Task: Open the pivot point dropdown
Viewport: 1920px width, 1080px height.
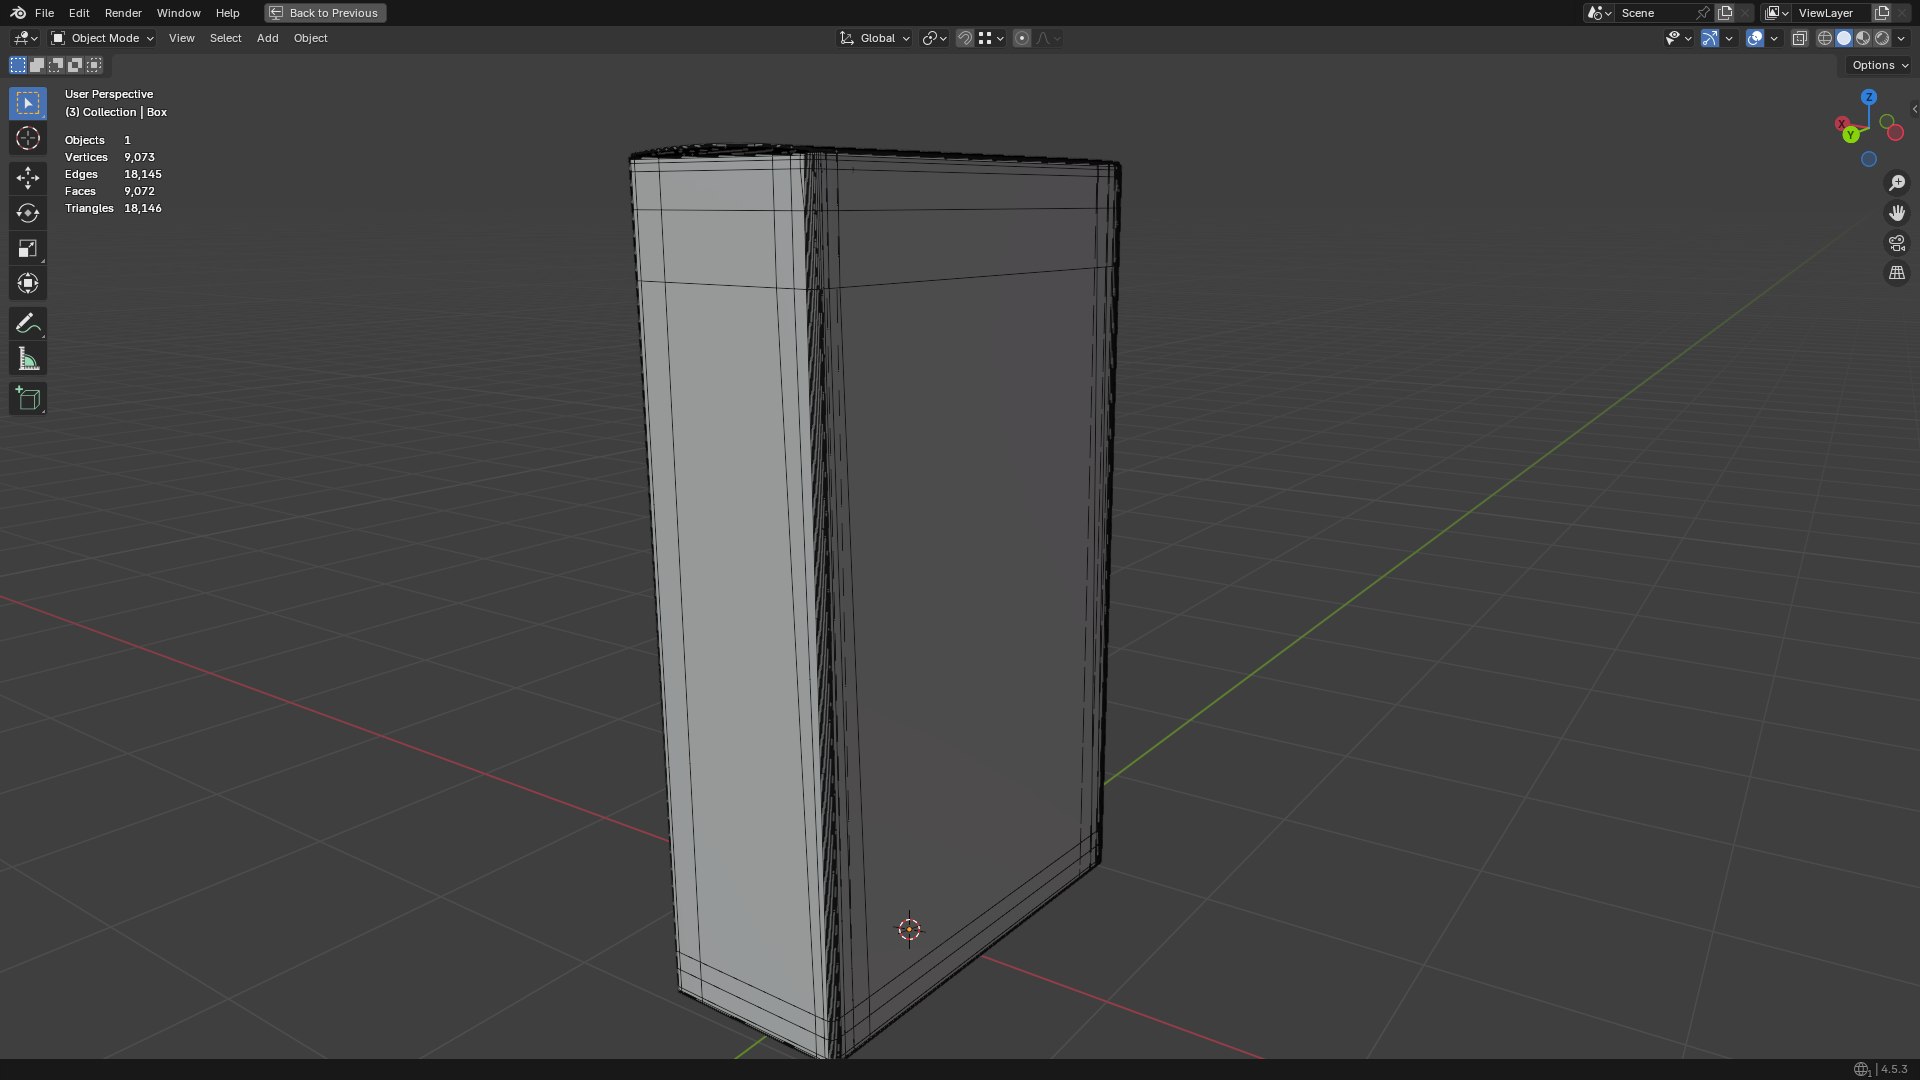Action: (x=934, y=38)
